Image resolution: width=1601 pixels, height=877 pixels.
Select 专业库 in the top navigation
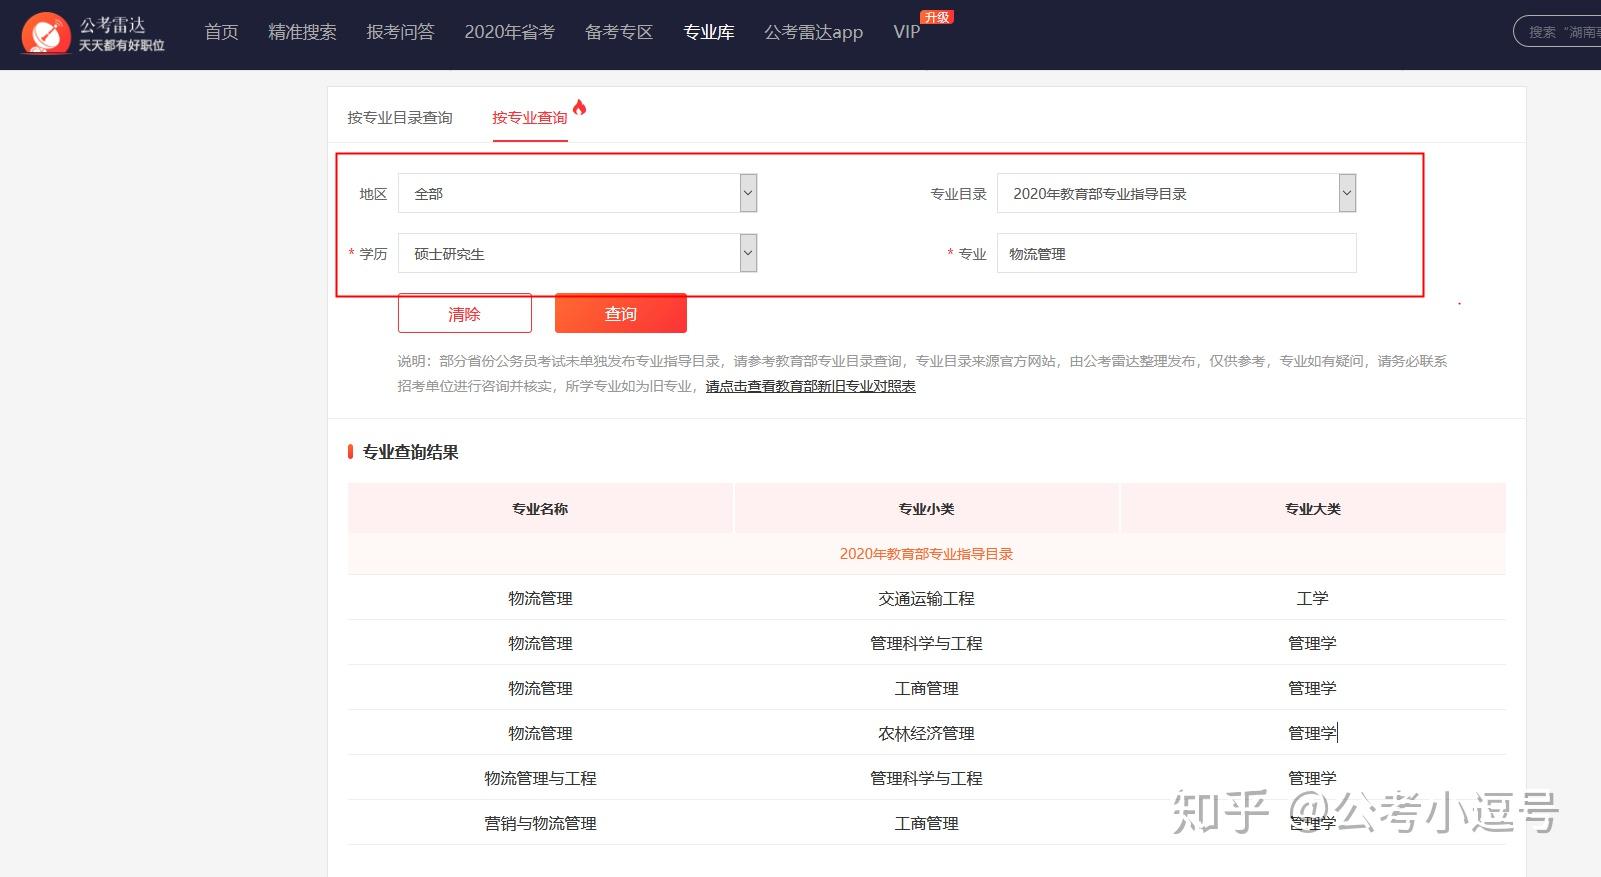click(709, 32)
